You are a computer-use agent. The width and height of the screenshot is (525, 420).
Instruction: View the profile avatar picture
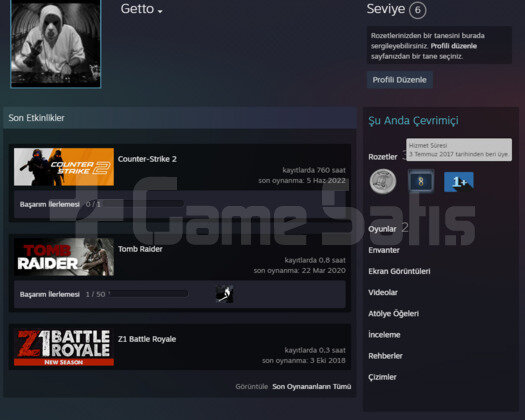(56, 43)
